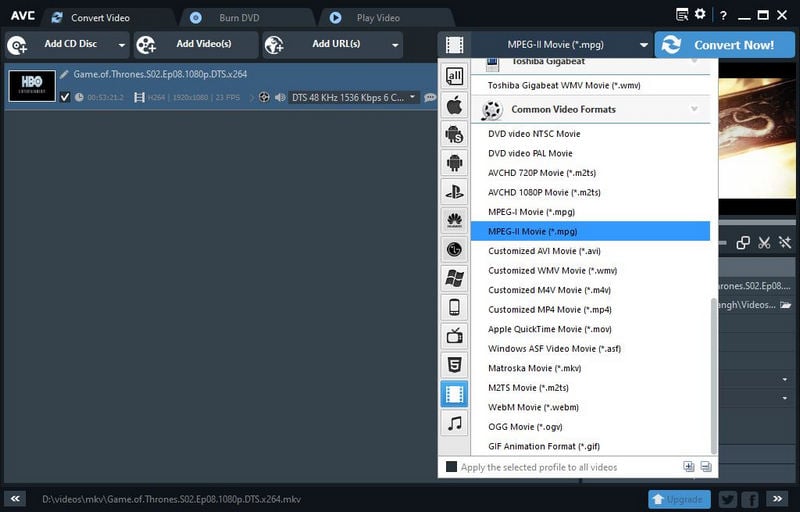Image resolution: width=800 pixels, height=512 pixels.
Task: Choose Toshiba Gigabeat WMV Movie (*.wmv)
Action: (x=590, y=85)
